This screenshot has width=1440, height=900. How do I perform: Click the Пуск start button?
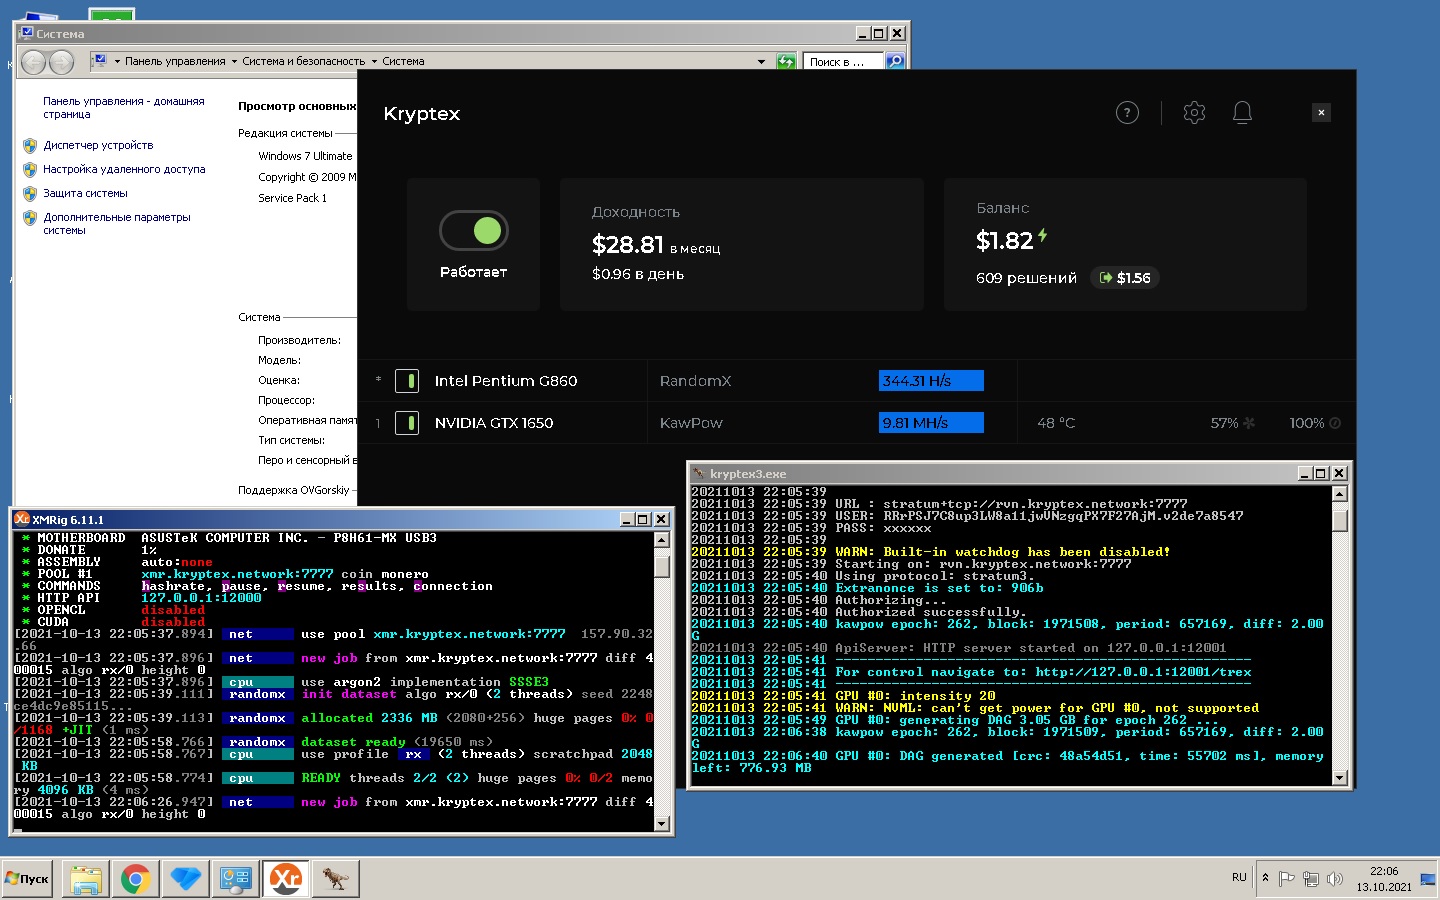click(x=27, y=879)
